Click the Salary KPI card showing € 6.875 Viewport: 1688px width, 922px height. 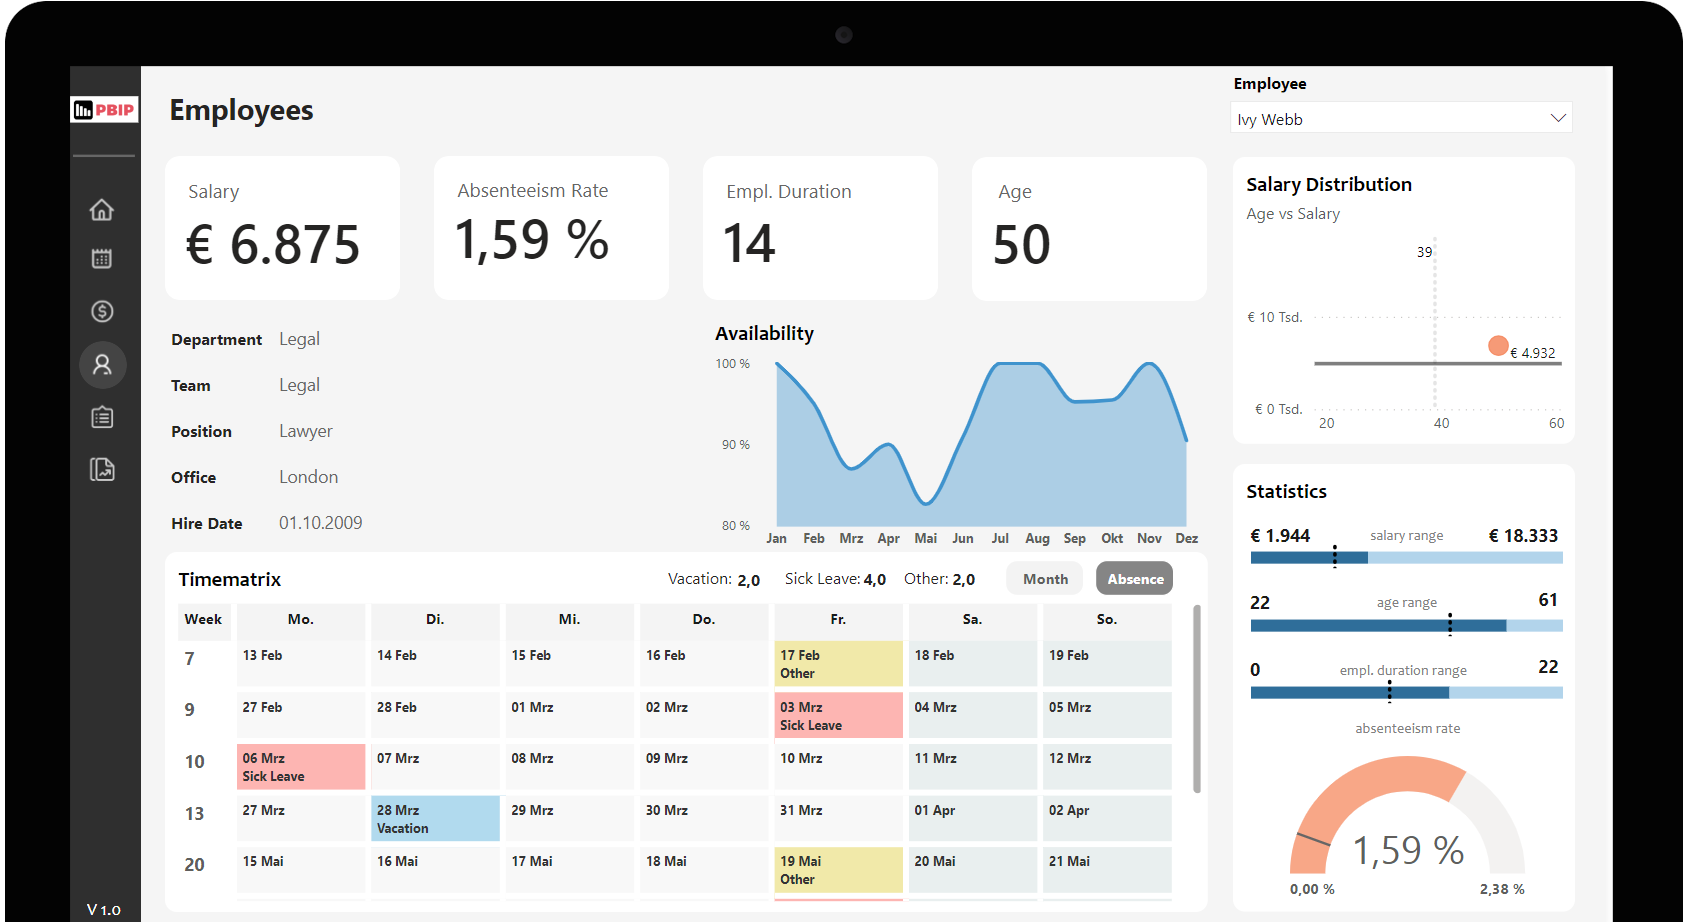tap(282, 228)
